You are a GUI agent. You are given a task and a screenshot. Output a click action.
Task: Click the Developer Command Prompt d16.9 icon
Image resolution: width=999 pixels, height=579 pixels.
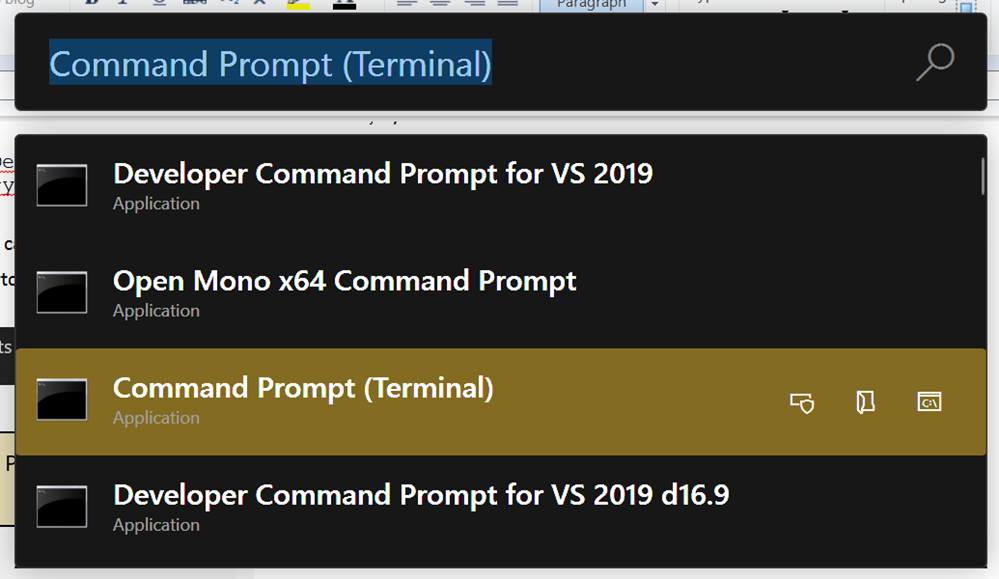click(x=62, y=506)
